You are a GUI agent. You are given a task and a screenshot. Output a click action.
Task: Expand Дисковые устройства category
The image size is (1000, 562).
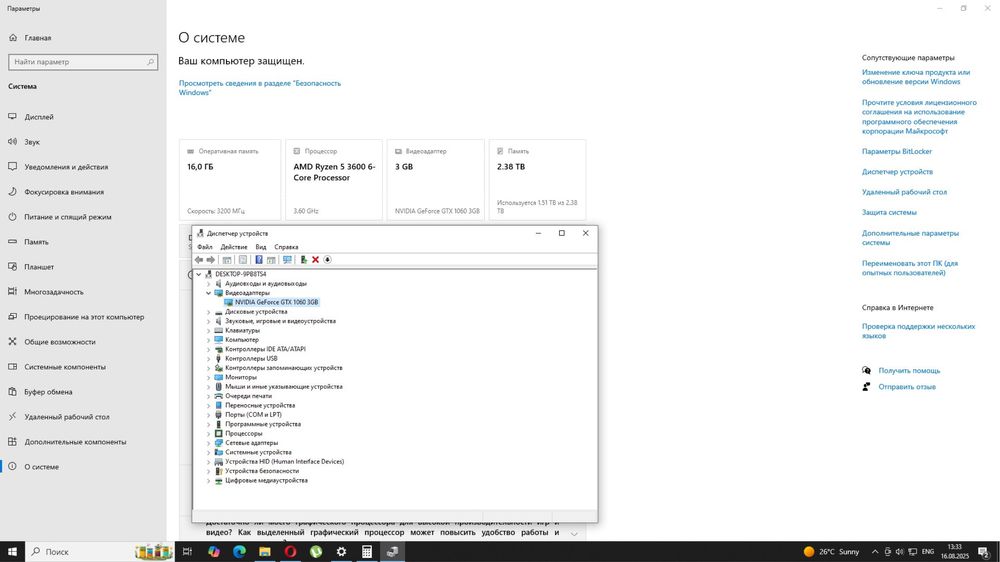208,312
